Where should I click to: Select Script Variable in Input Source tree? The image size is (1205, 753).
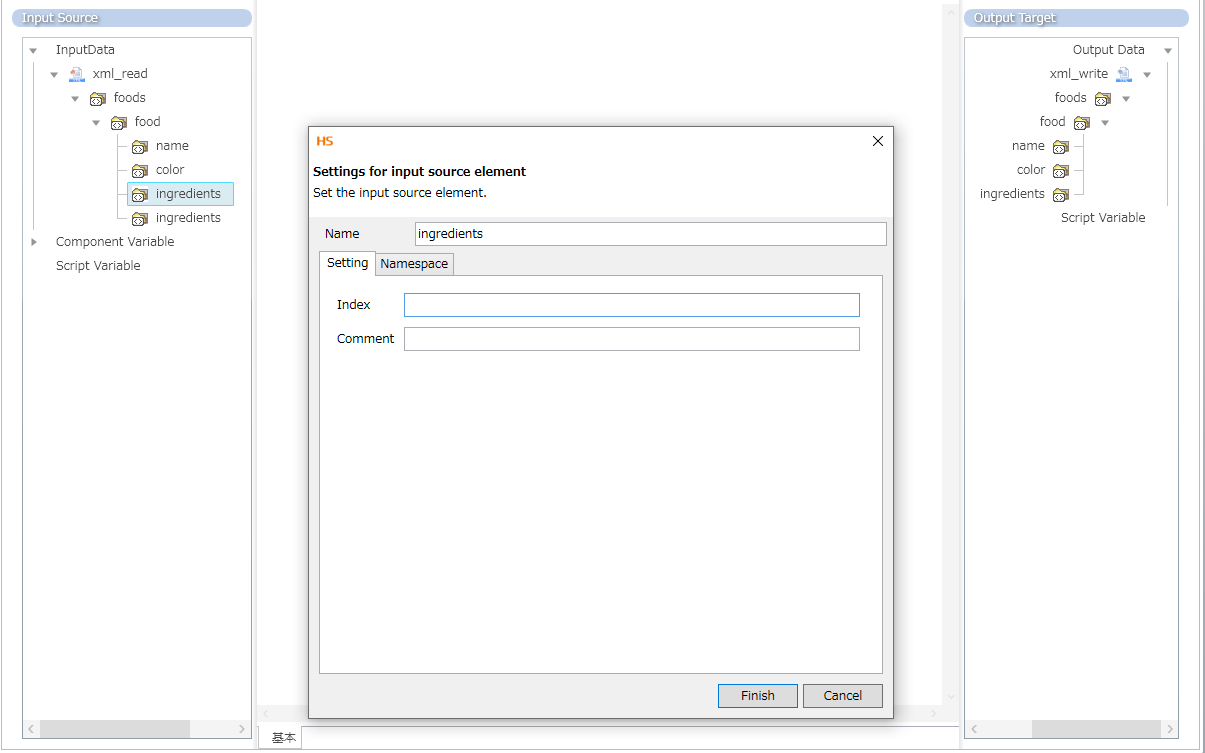click(98, 266)
